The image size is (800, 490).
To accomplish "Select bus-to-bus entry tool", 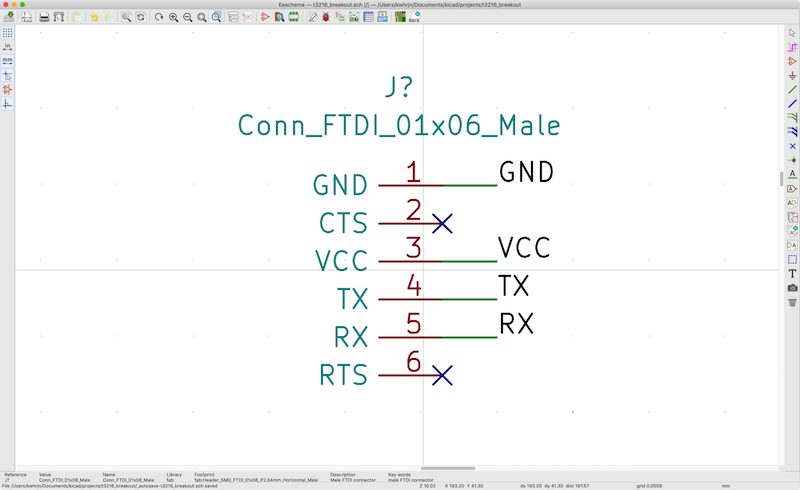I will [x=792, y=132].
